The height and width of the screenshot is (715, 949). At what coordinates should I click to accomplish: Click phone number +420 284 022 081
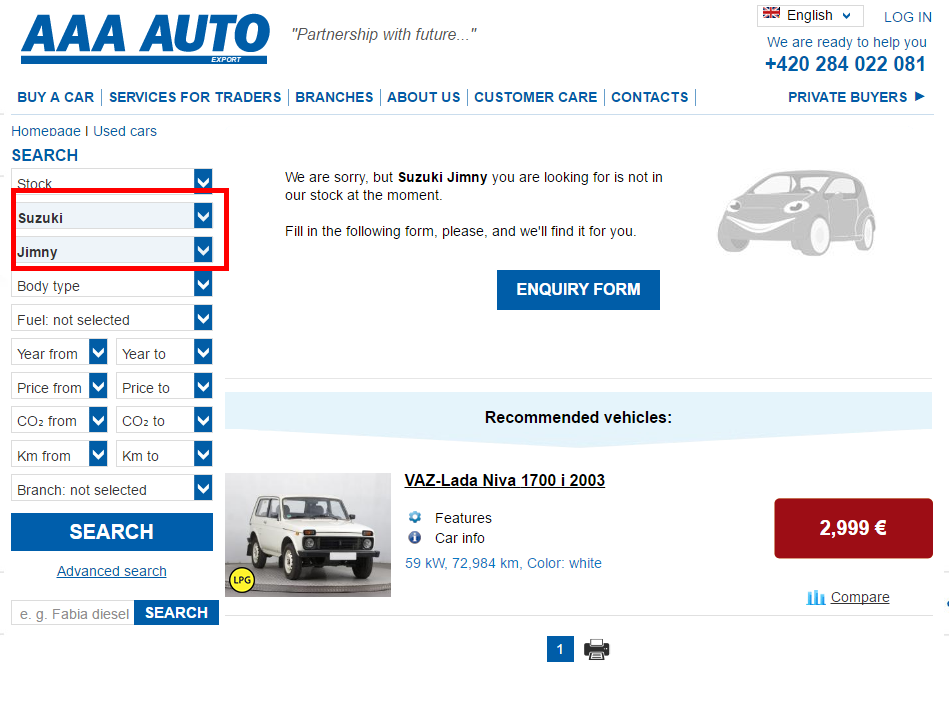845,64
